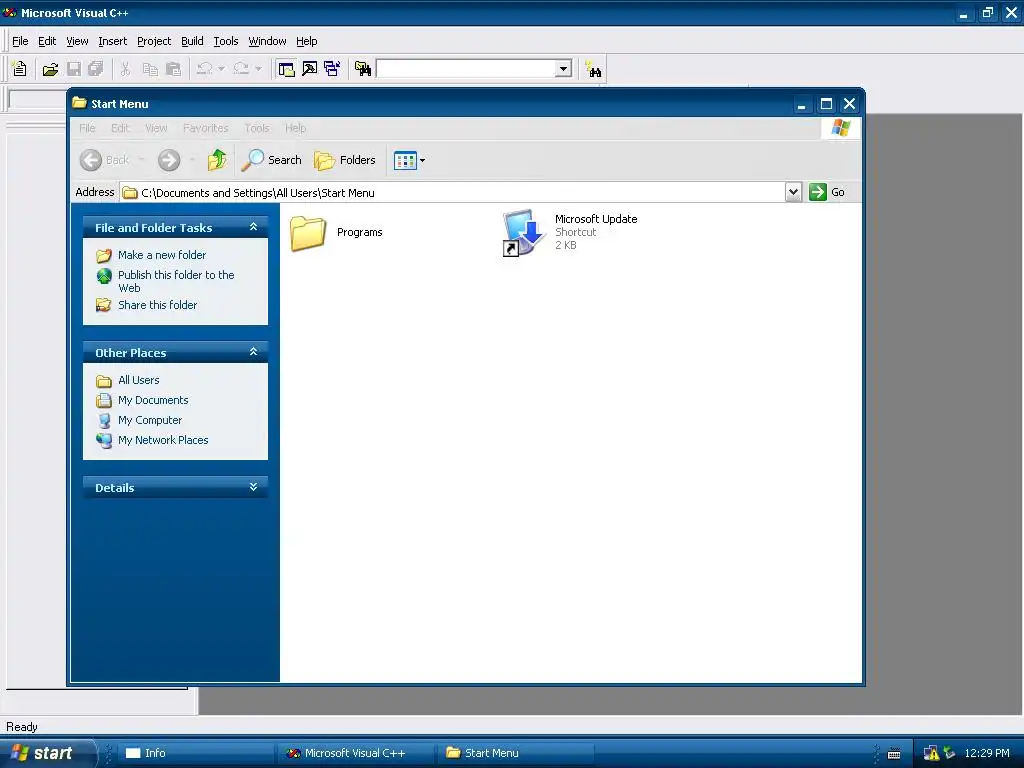The width and height of the screenshot is (1024, 768).
Task: Click the Go button beside address bar
Action: pos(827,192)
